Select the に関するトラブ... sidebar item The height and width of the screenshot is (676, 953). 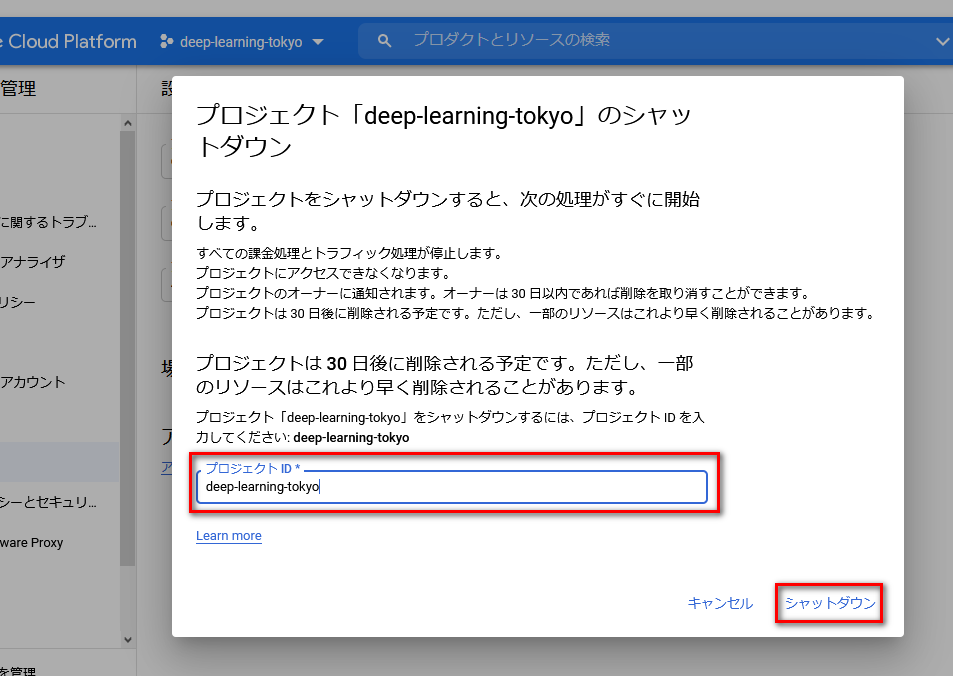[x=49, y=222]
